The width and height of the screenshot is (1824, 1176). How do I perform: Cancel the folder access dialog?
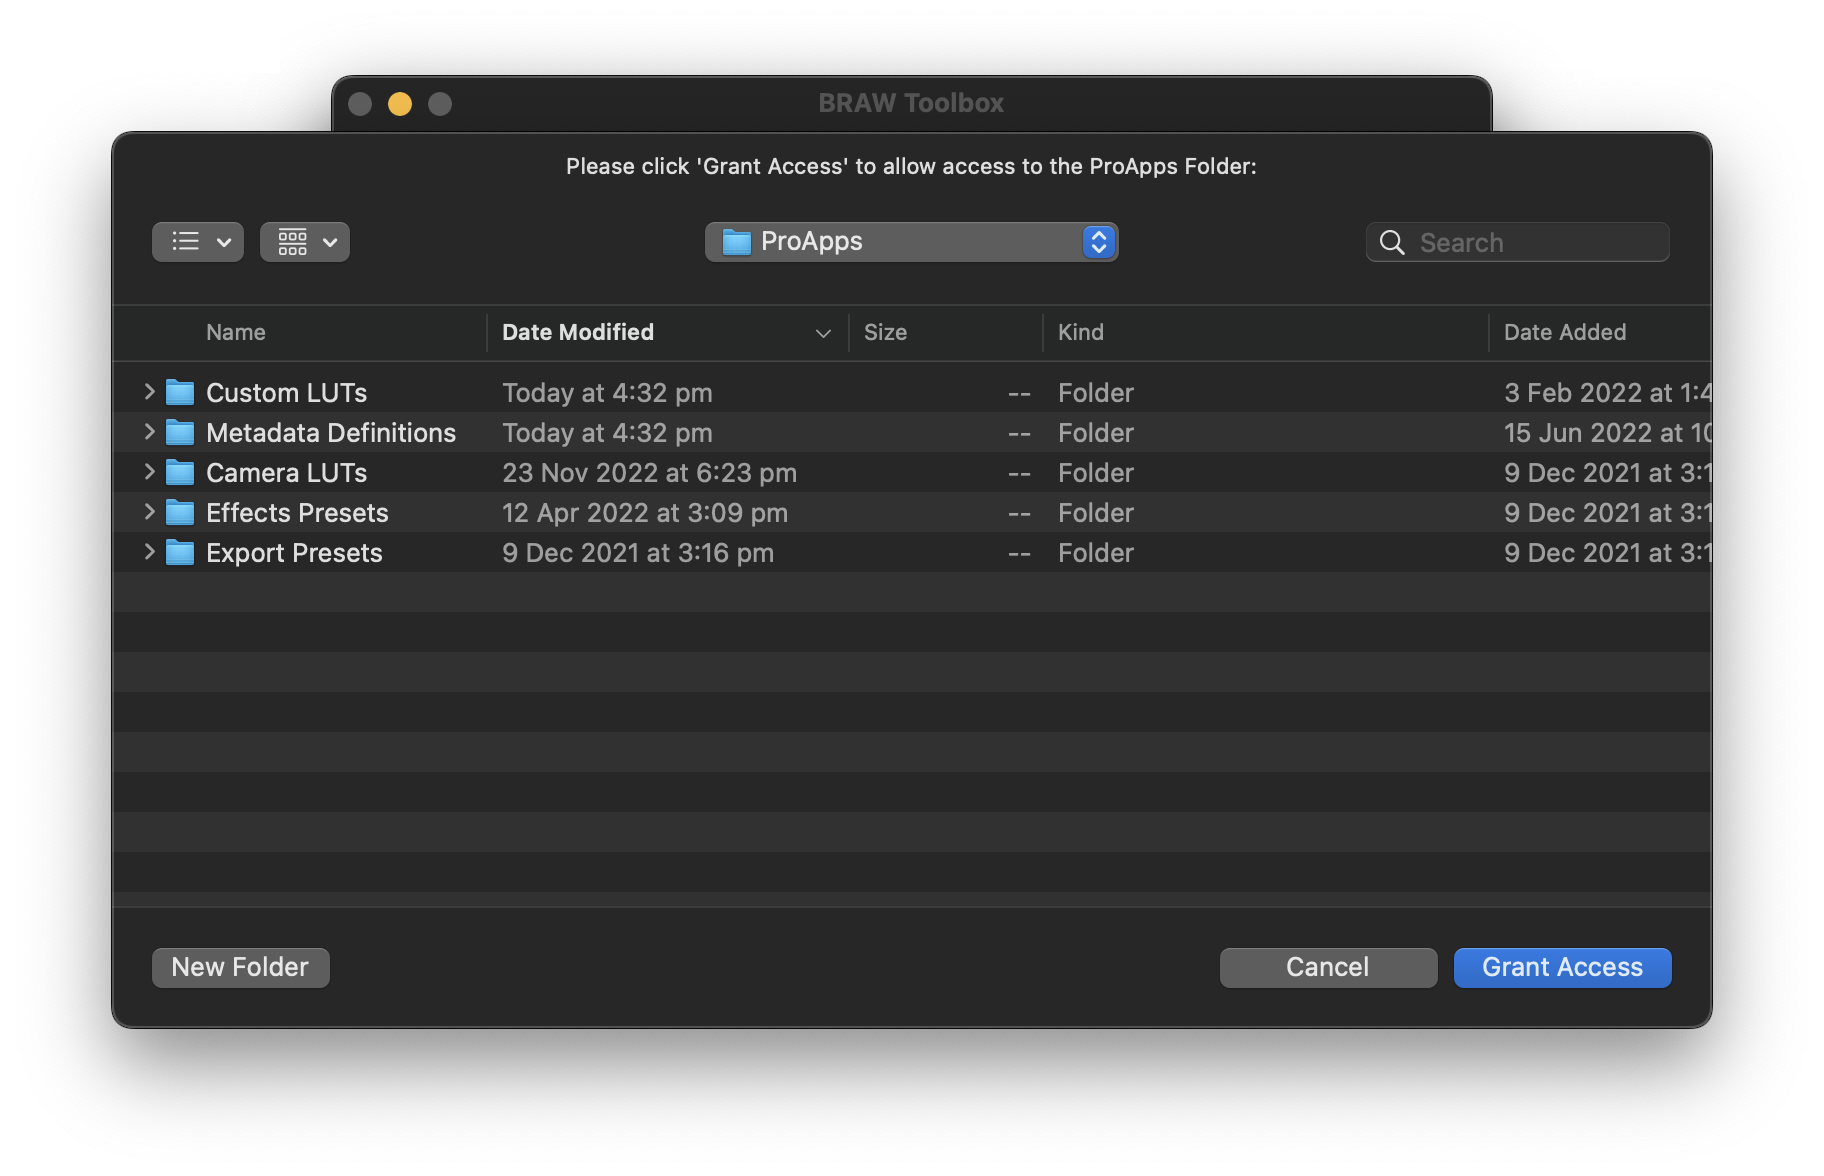[1328, 967]
